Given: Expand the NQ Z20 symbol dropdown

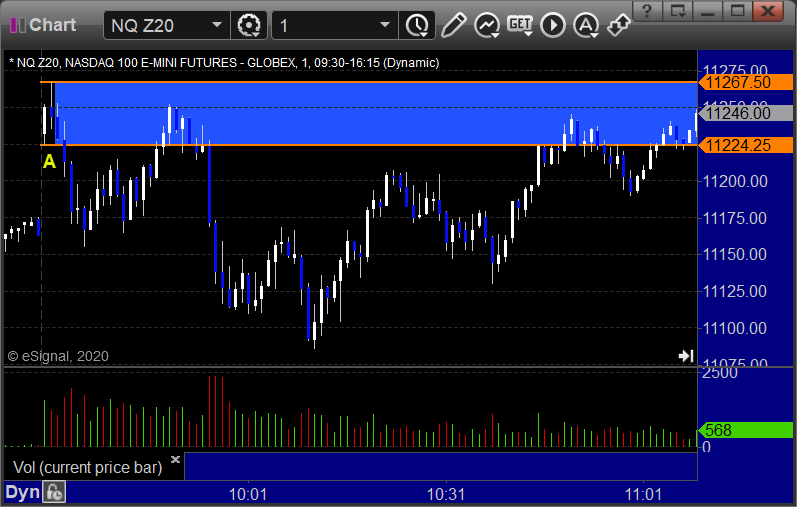Looking at the screenshot, I should tap(217, 25).
